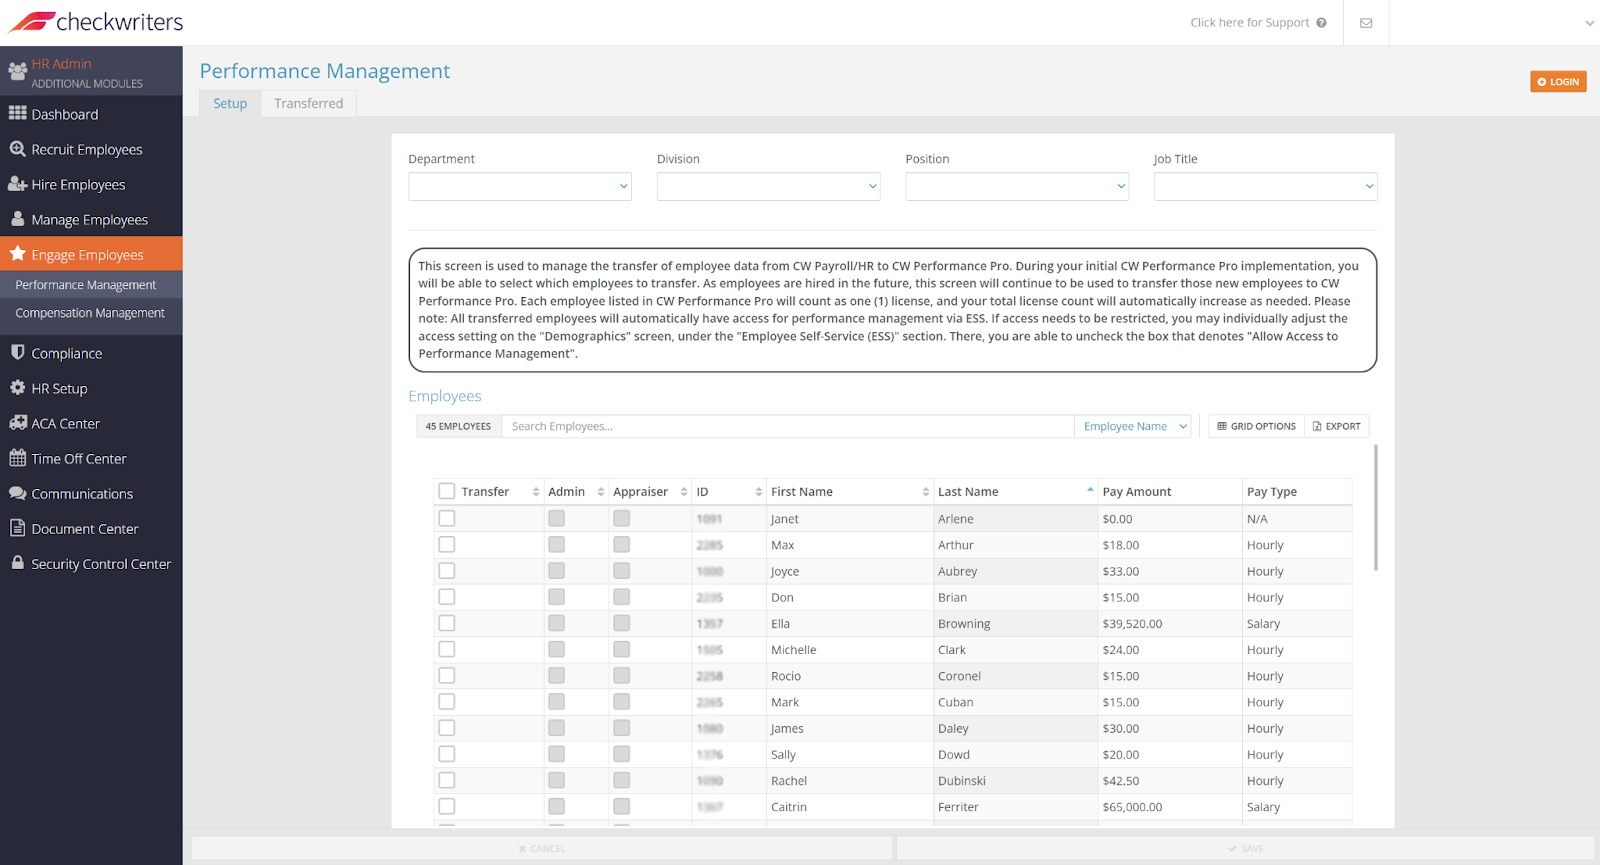Click the Support help question mark icon
The image size is (1600, 865).
[1321, 23]
